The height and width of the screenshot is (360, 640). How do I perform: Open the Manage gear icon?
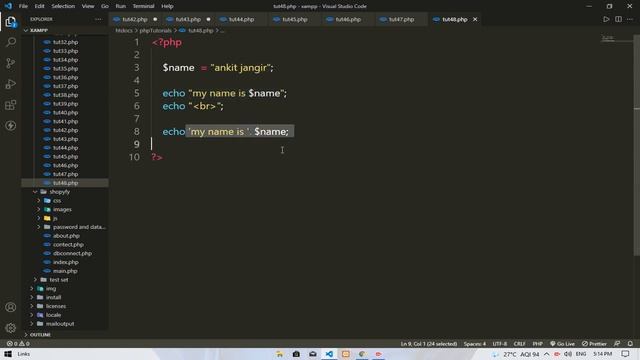coord(11,328)
